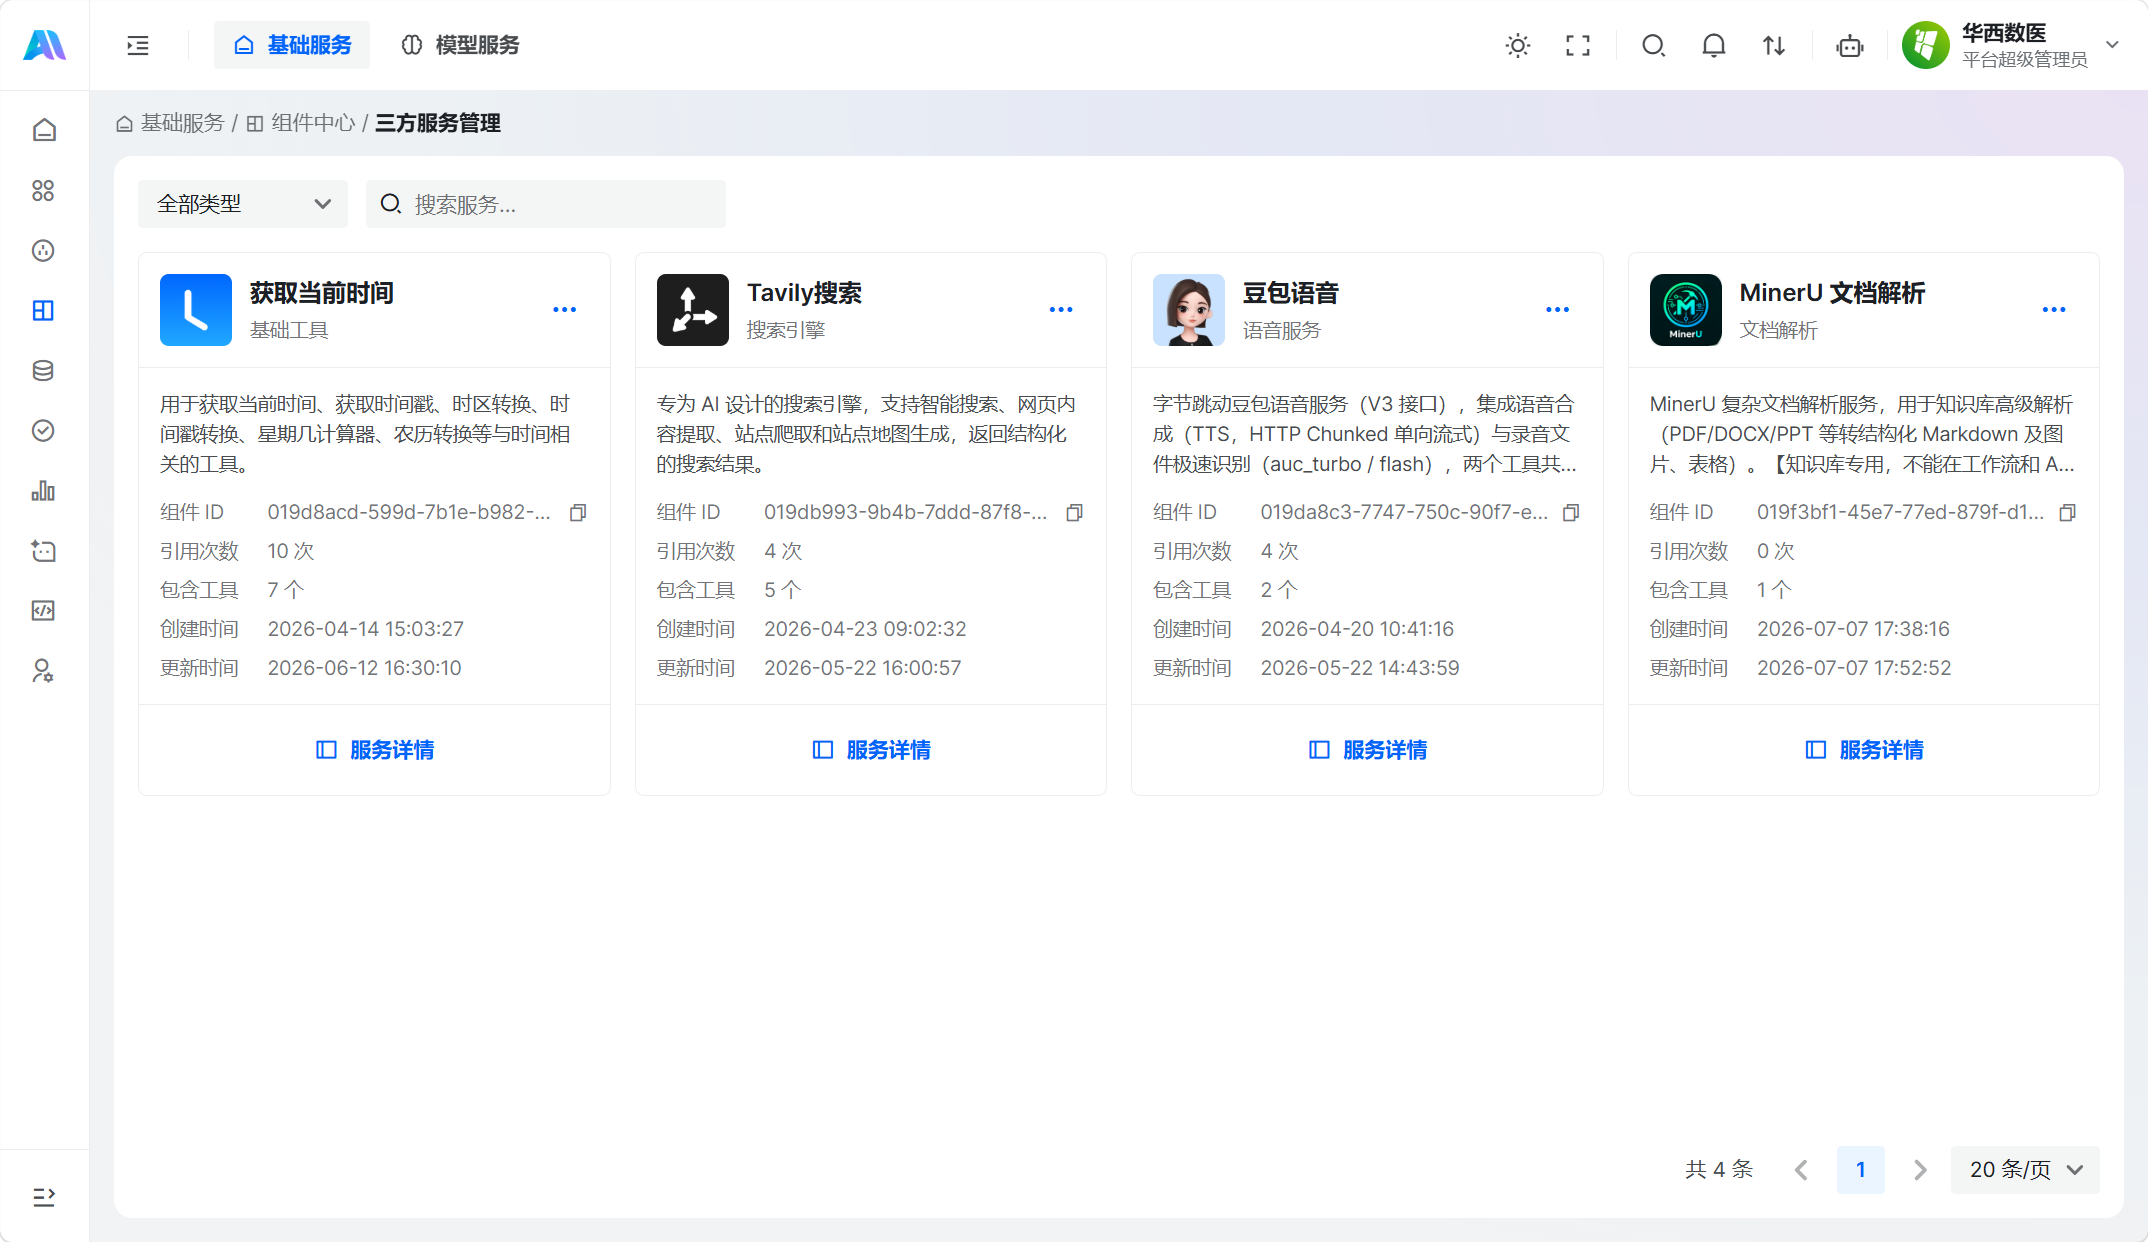Image resolution: width=2148 pixels, height=1242 pixels.
Task: Open the home icon in the sidebar
Action: coord(43,130)
